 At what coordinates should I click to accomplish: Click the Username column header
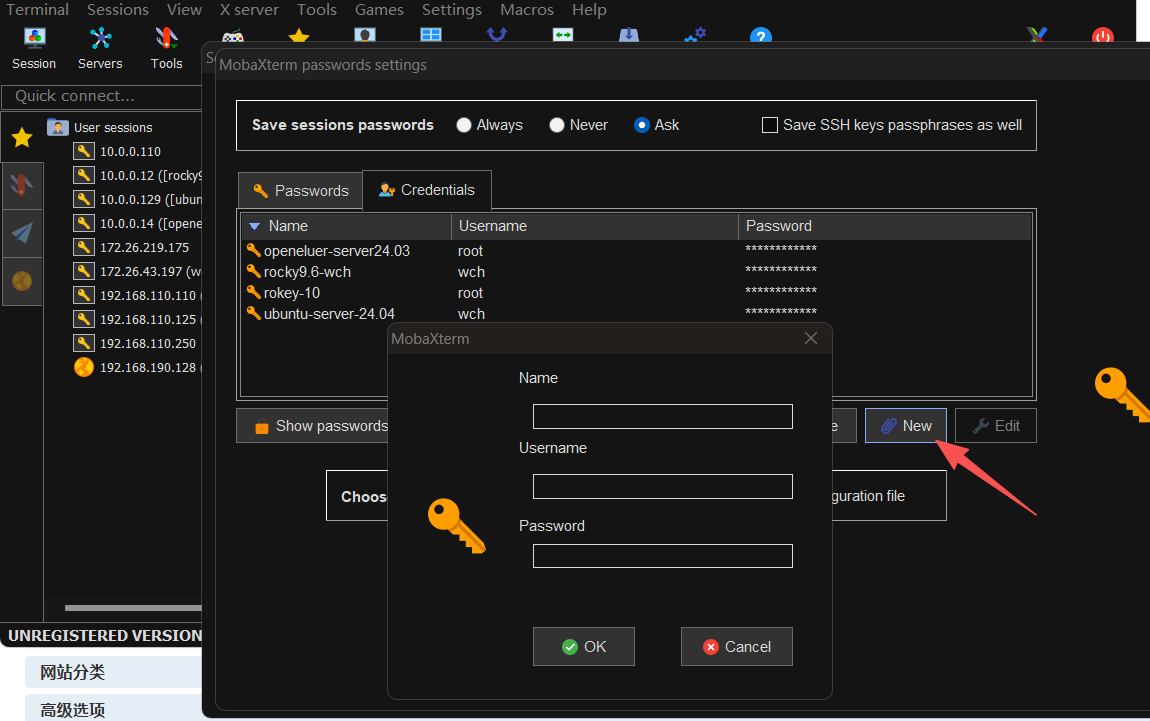click(x=595, y=226)
